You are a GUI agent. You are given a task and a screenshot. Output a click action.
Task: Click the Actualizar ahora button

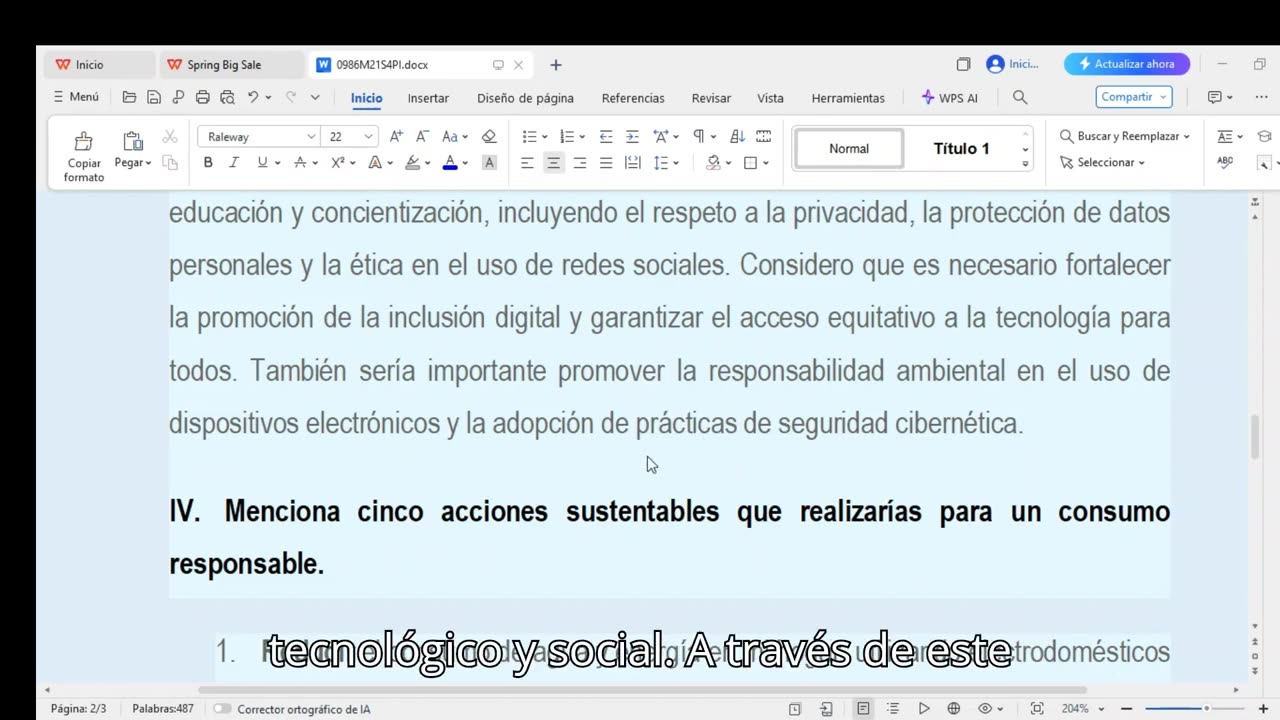(1127, 64)
